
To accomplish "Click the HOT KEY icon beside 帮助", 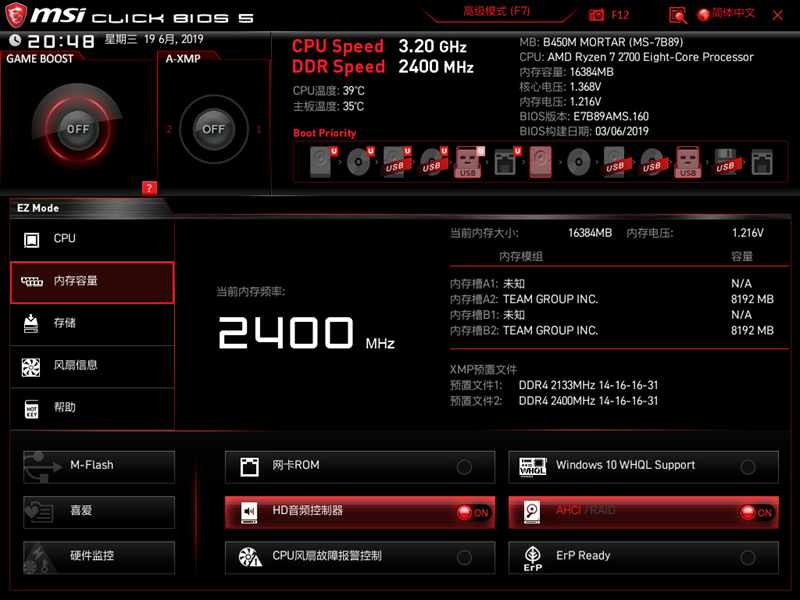I will point(32,409).
